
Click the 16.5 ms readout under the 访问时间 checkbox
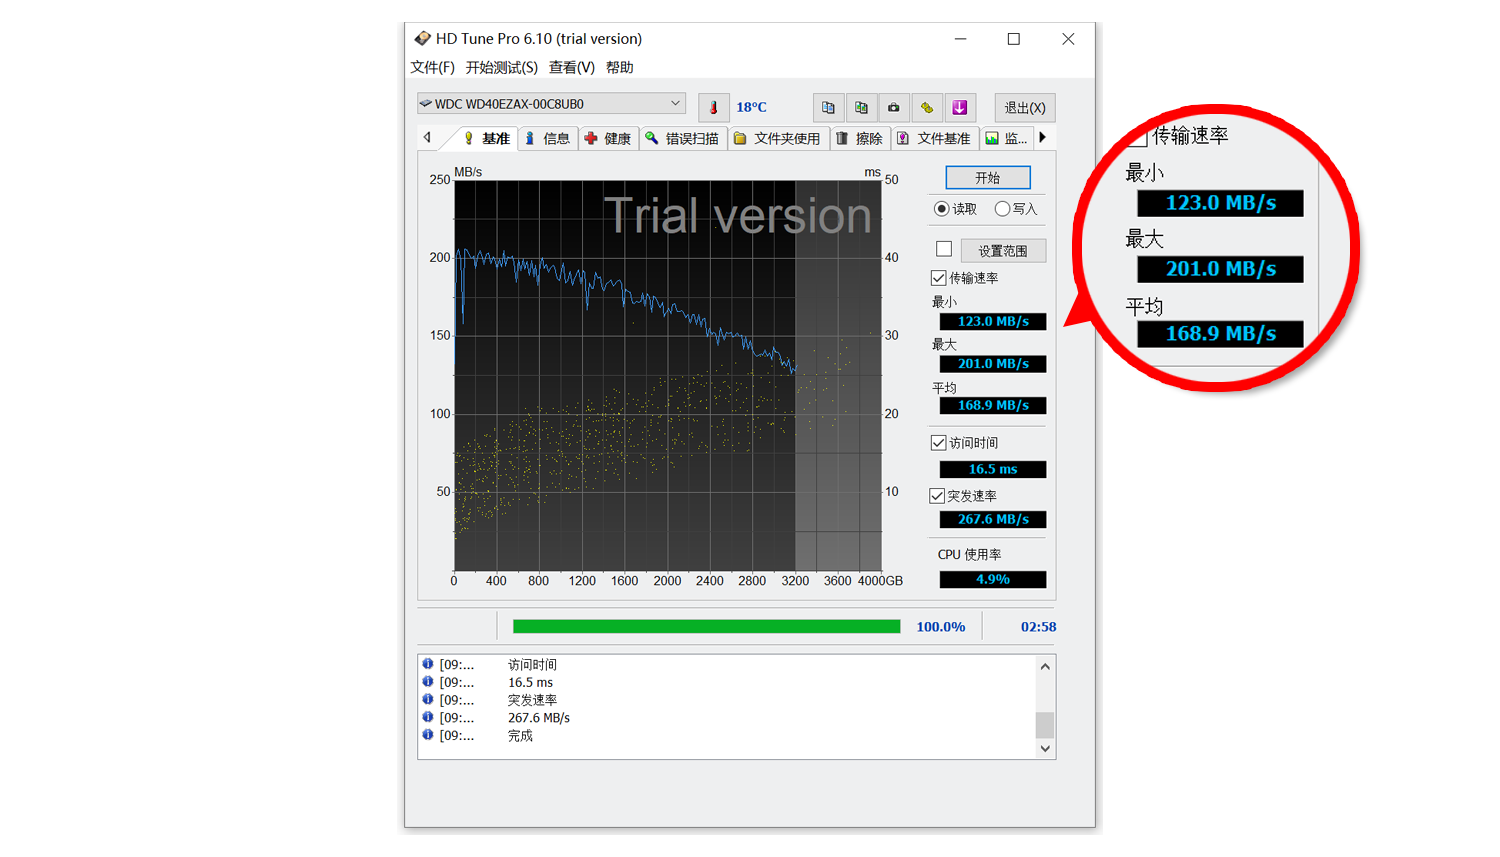(993, 469)
